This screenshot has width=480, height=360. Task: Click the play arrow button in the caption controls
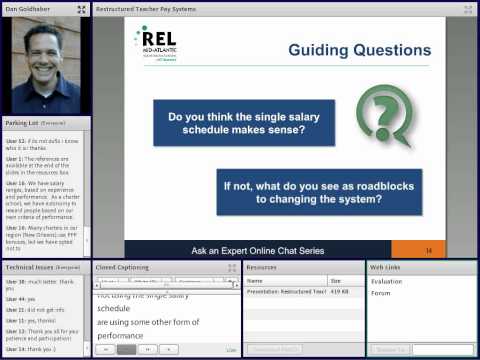tap(169, 349)
